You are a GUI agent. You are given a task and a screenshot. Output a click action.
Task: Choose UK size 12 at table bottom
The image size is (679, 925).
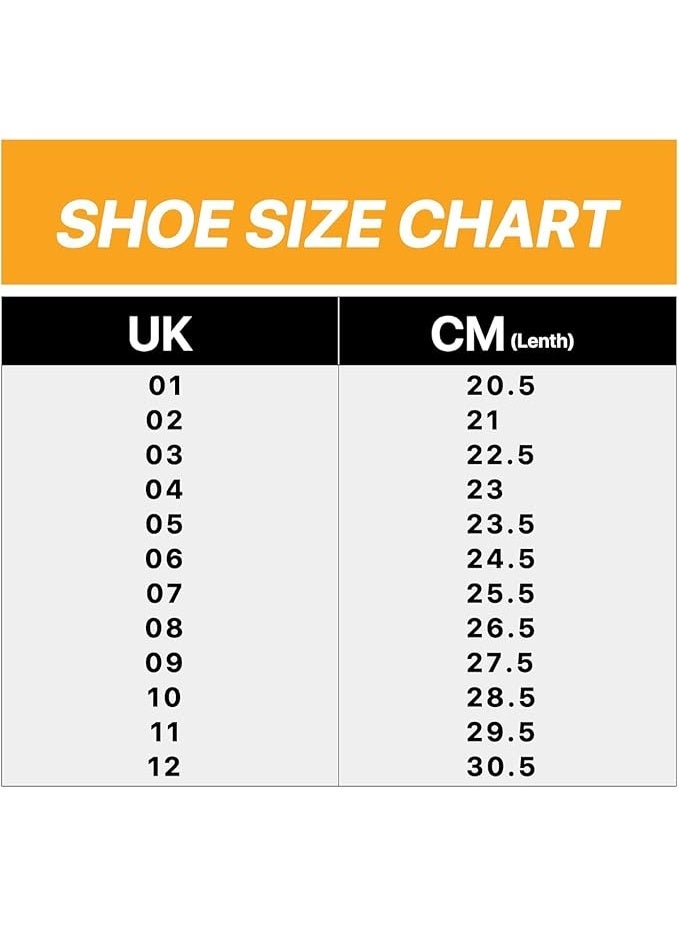pos(165,767)
